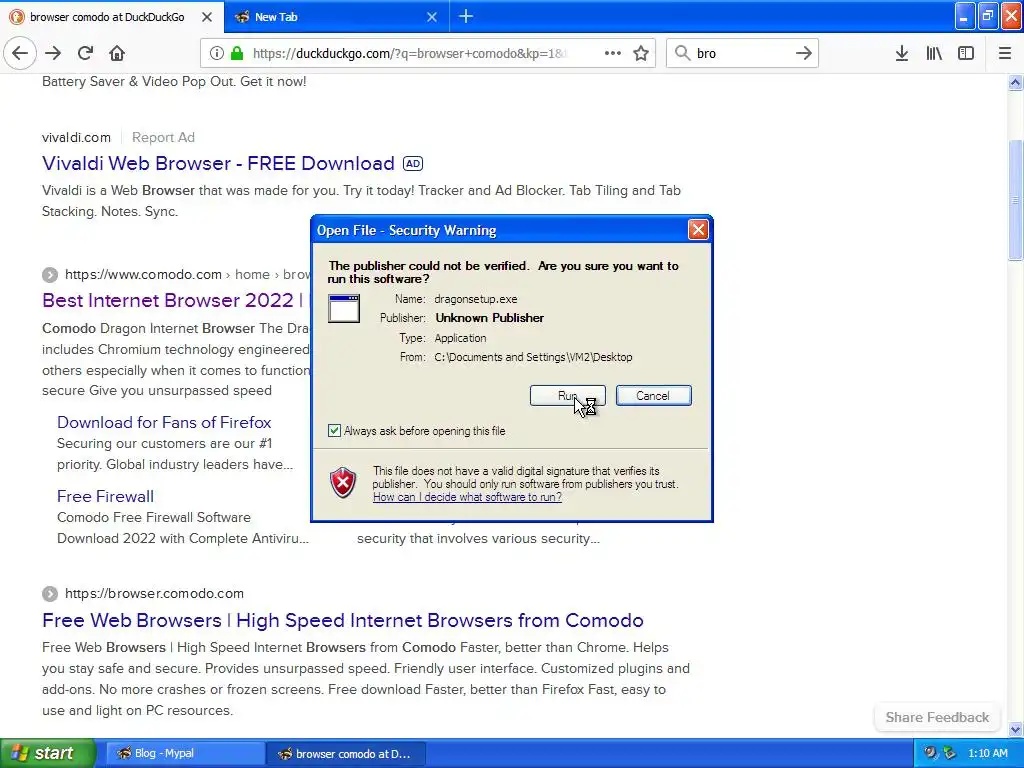This screenshot has width=1024, height=768.
Task: Click 'Unknown Publisher' text in dialog
Action: click(490, 318)
